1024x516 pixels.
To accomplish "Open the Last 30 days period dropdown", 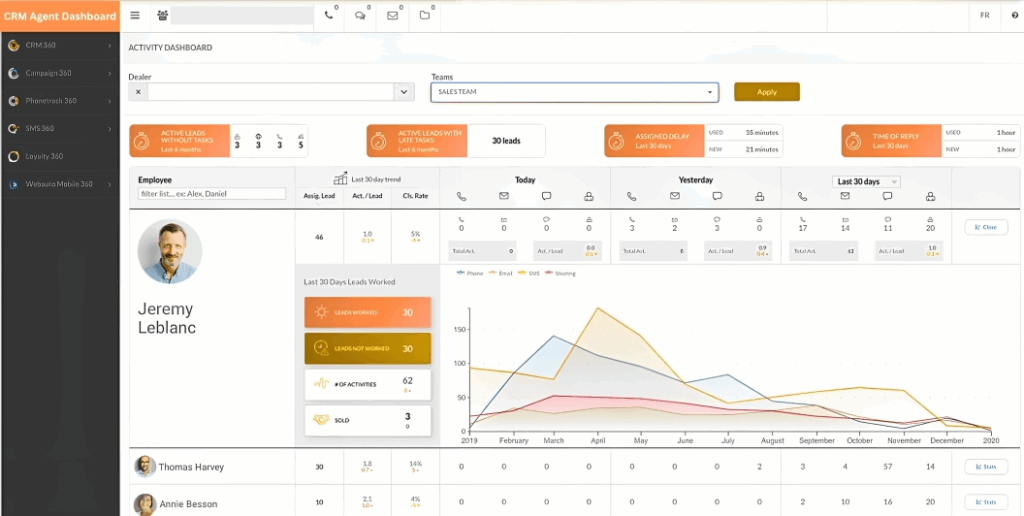I will (866, 181).
